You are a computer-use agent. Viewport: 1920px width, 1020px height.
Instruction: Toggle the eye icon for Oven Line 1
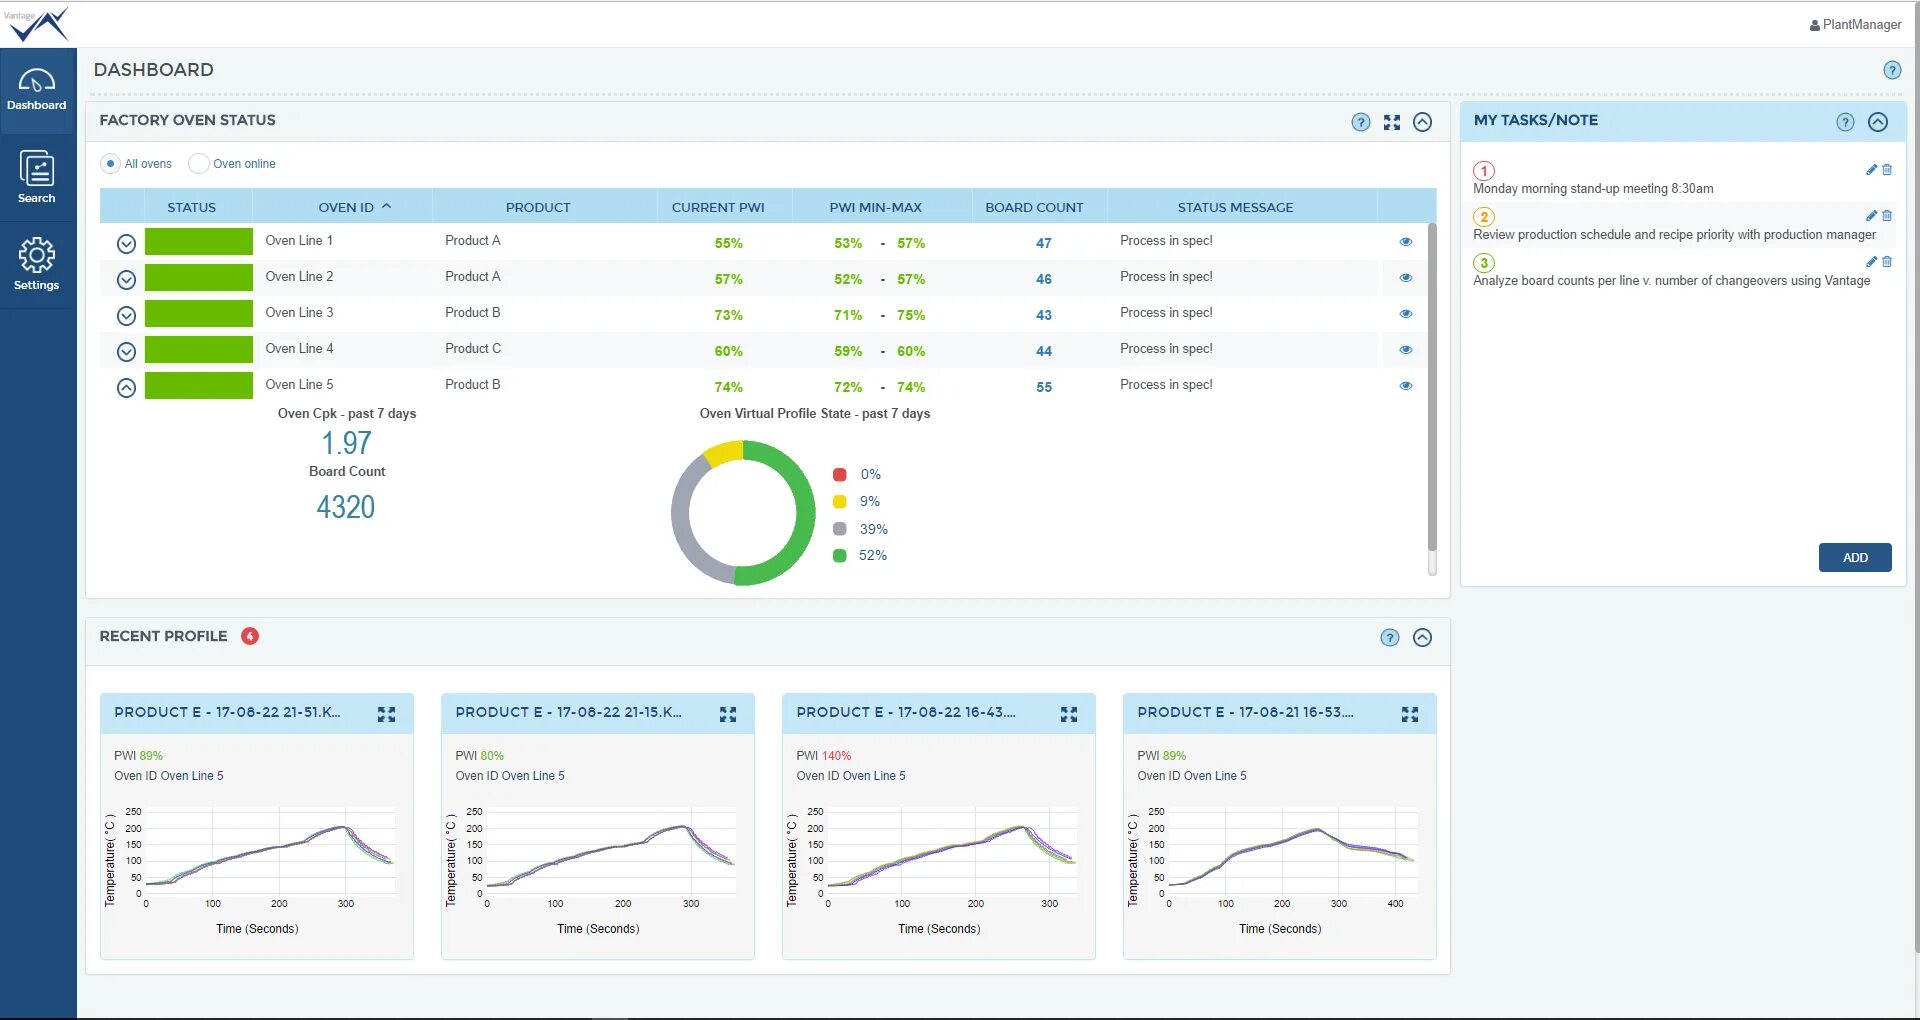pyautogui.click(x=1406, y=241)
